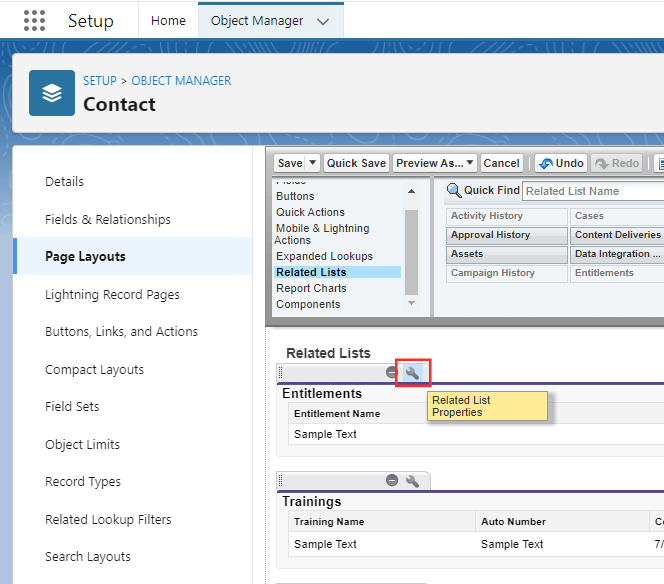Open Lightning Record Pages
The height and width of the screenshot is (584, 664).
[112, 294]
